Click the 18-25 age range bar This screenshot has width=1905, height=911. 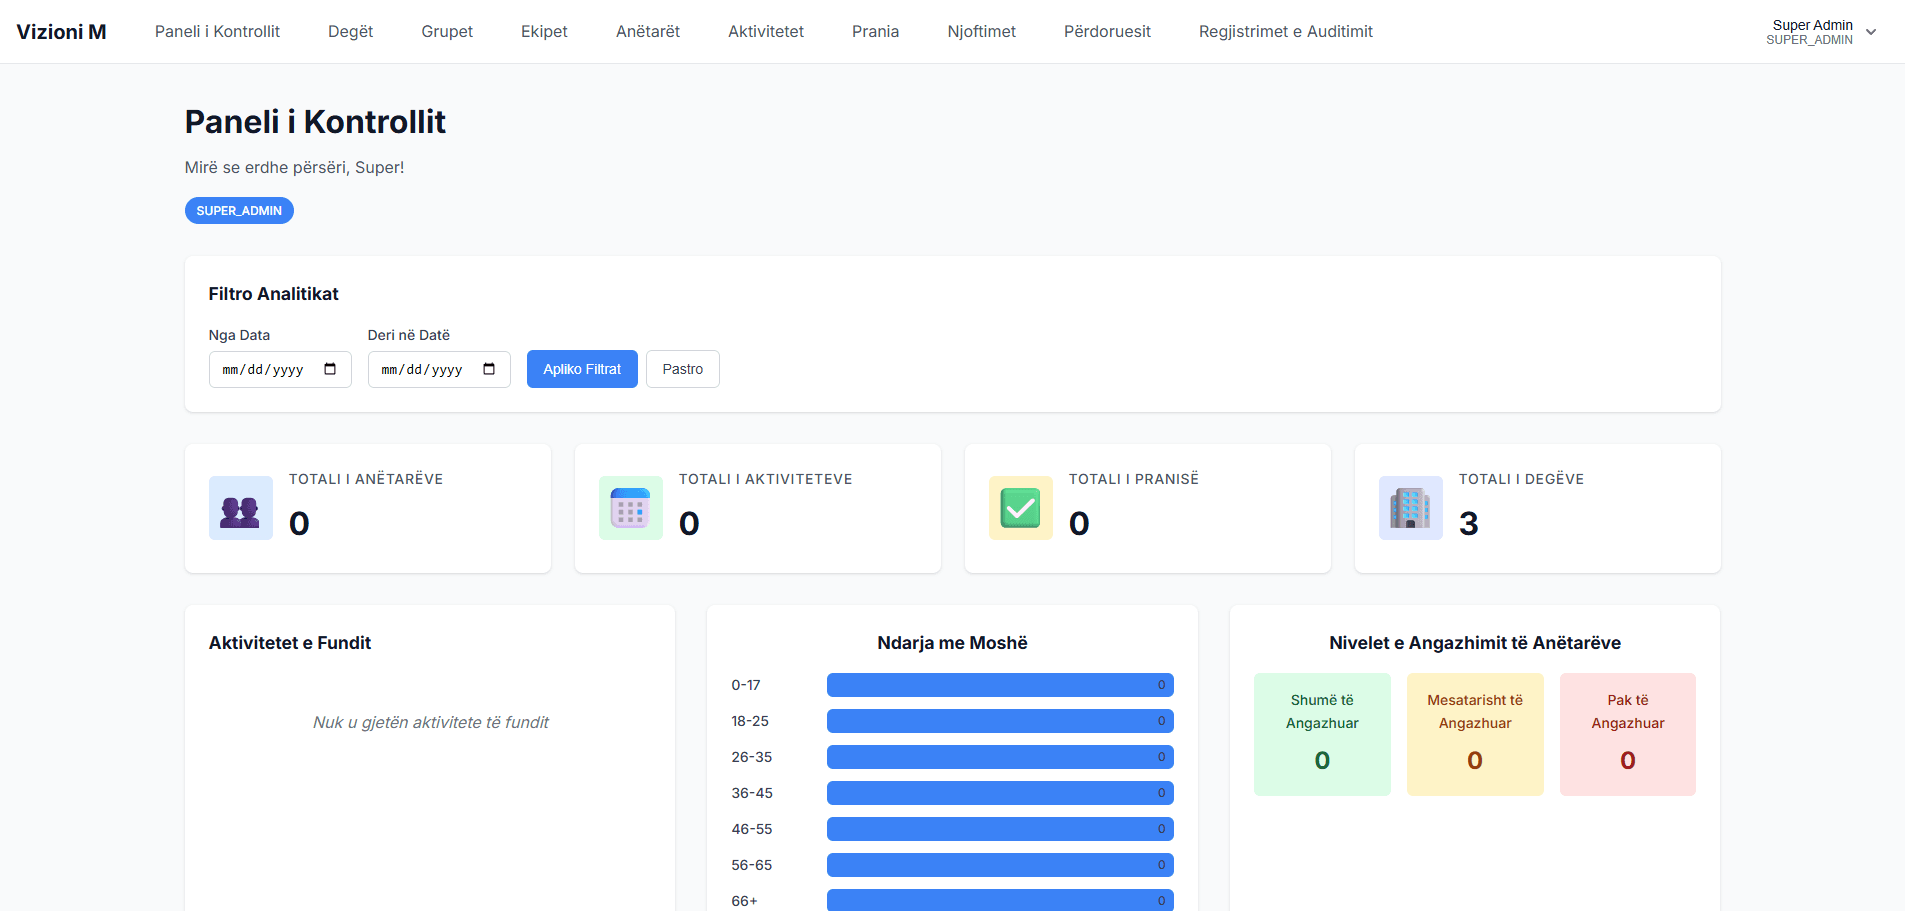[999, 721]
